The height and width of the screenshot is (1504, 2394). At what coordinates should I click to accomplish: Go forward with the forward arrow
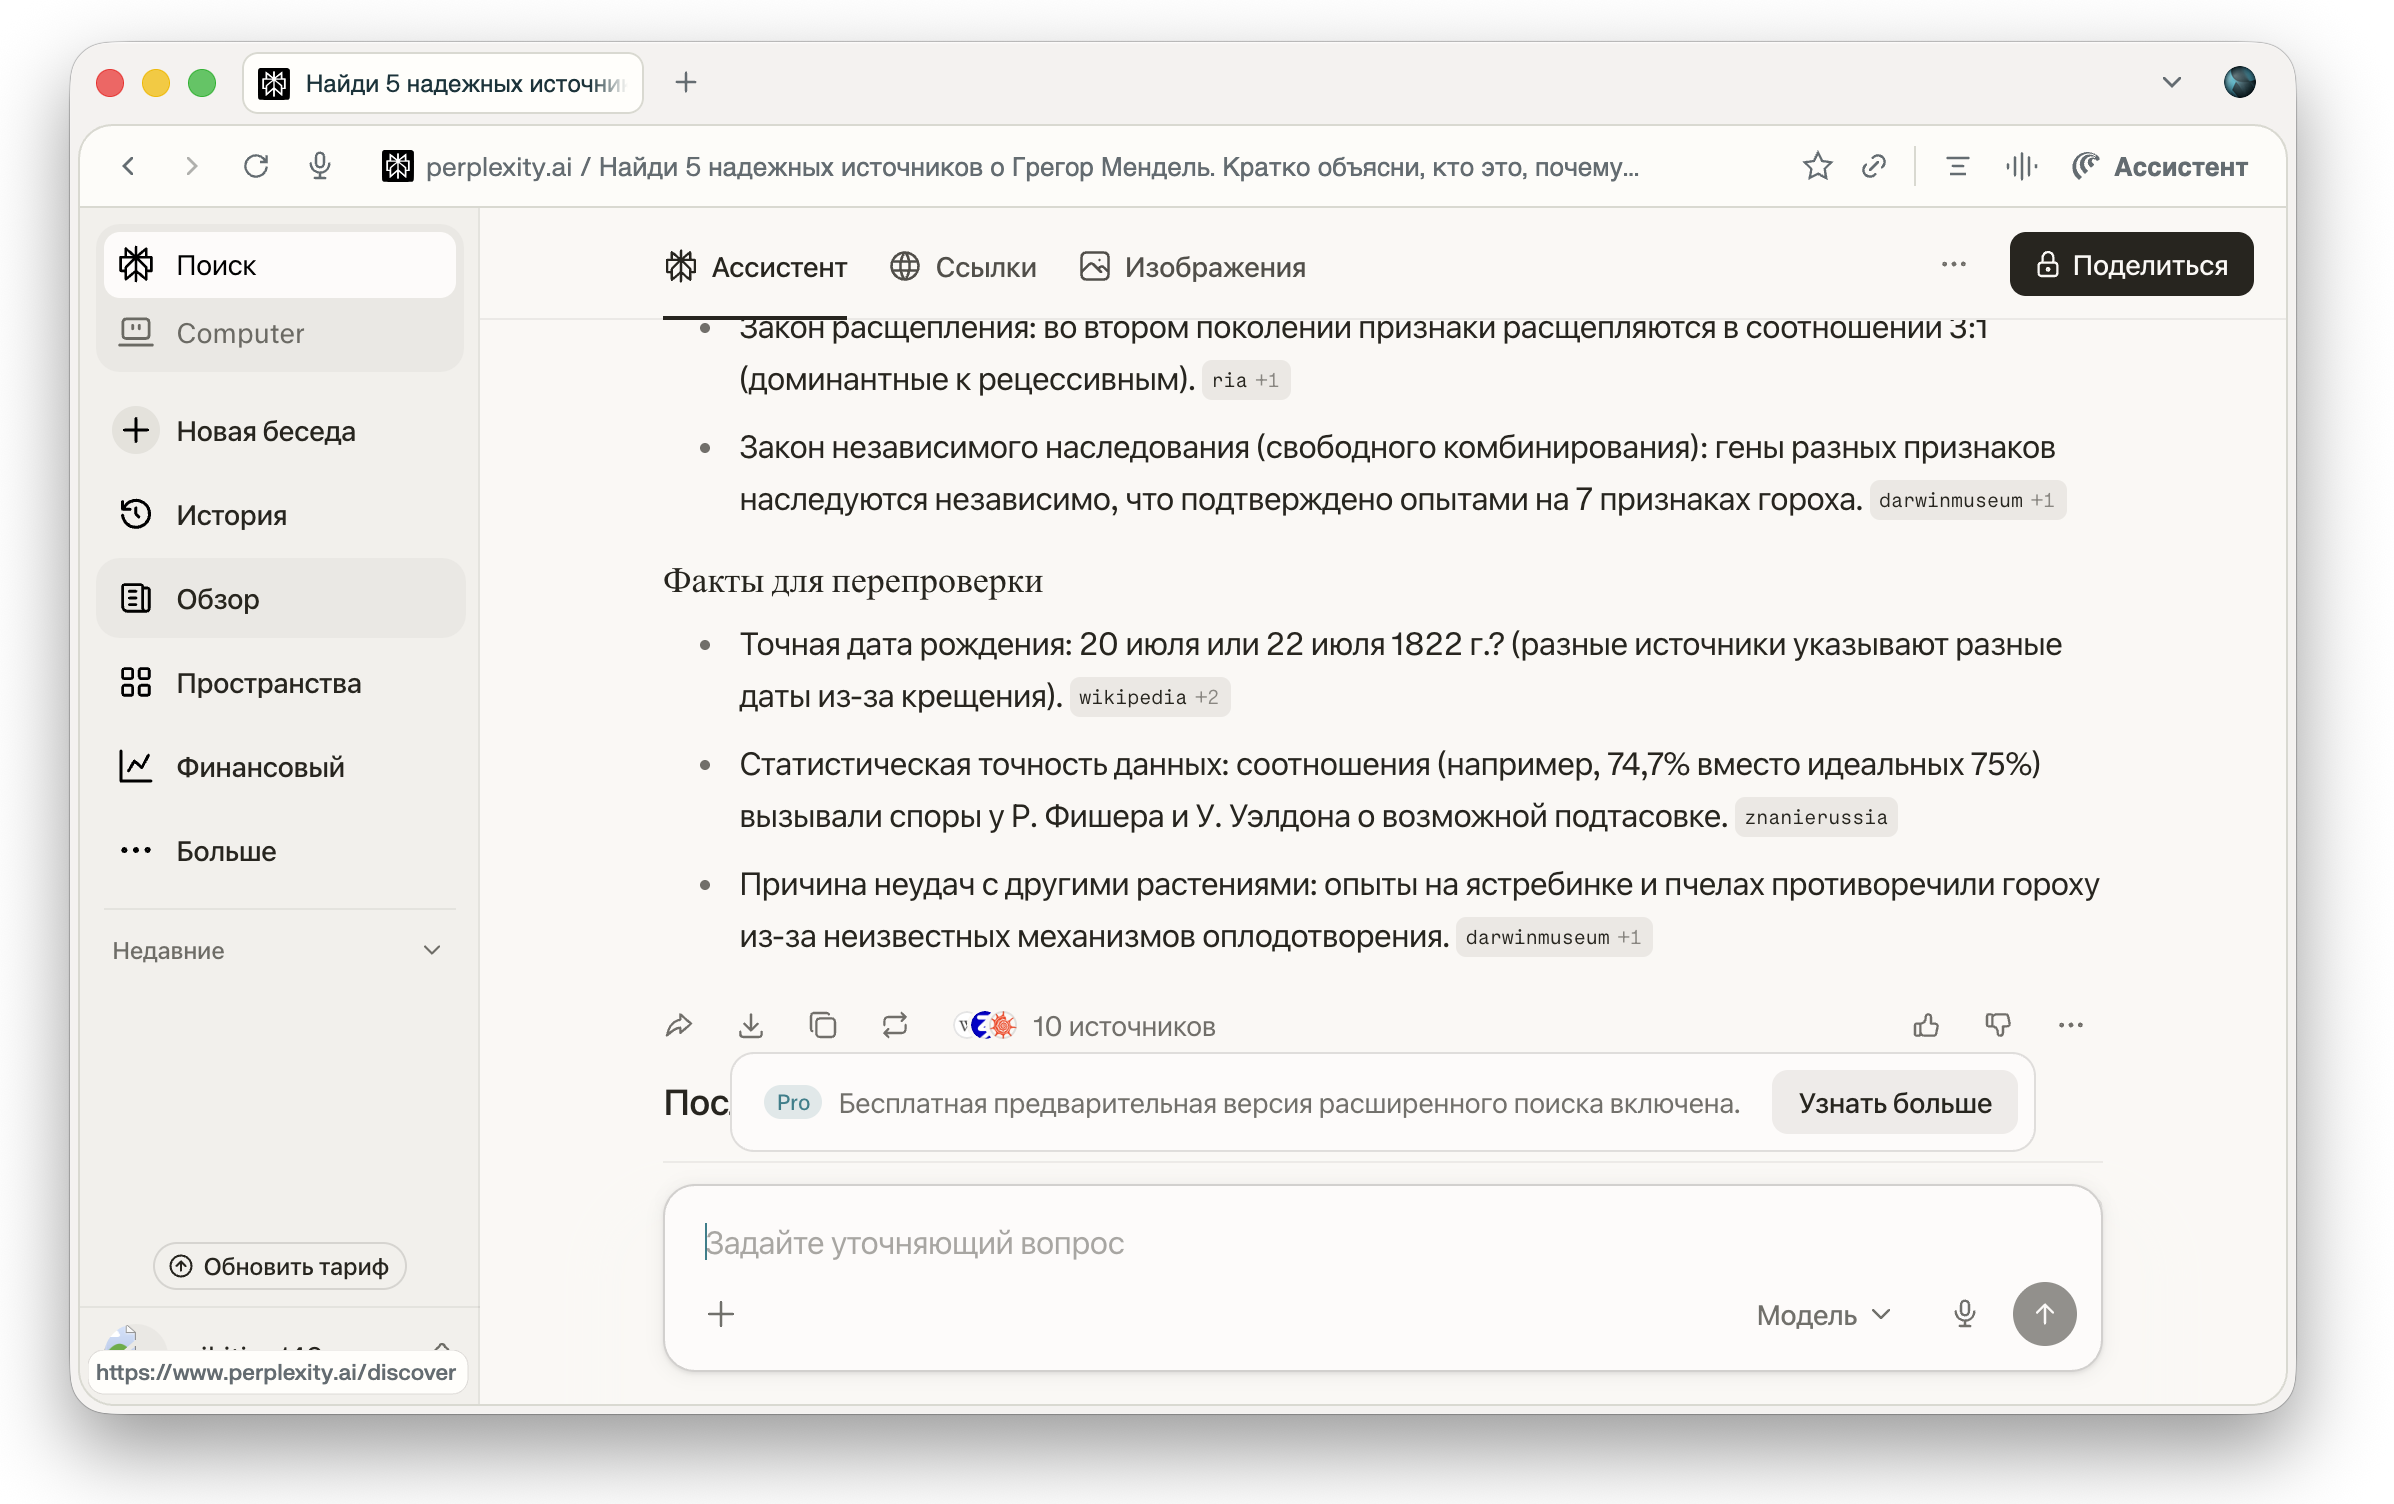coord(191,166)
